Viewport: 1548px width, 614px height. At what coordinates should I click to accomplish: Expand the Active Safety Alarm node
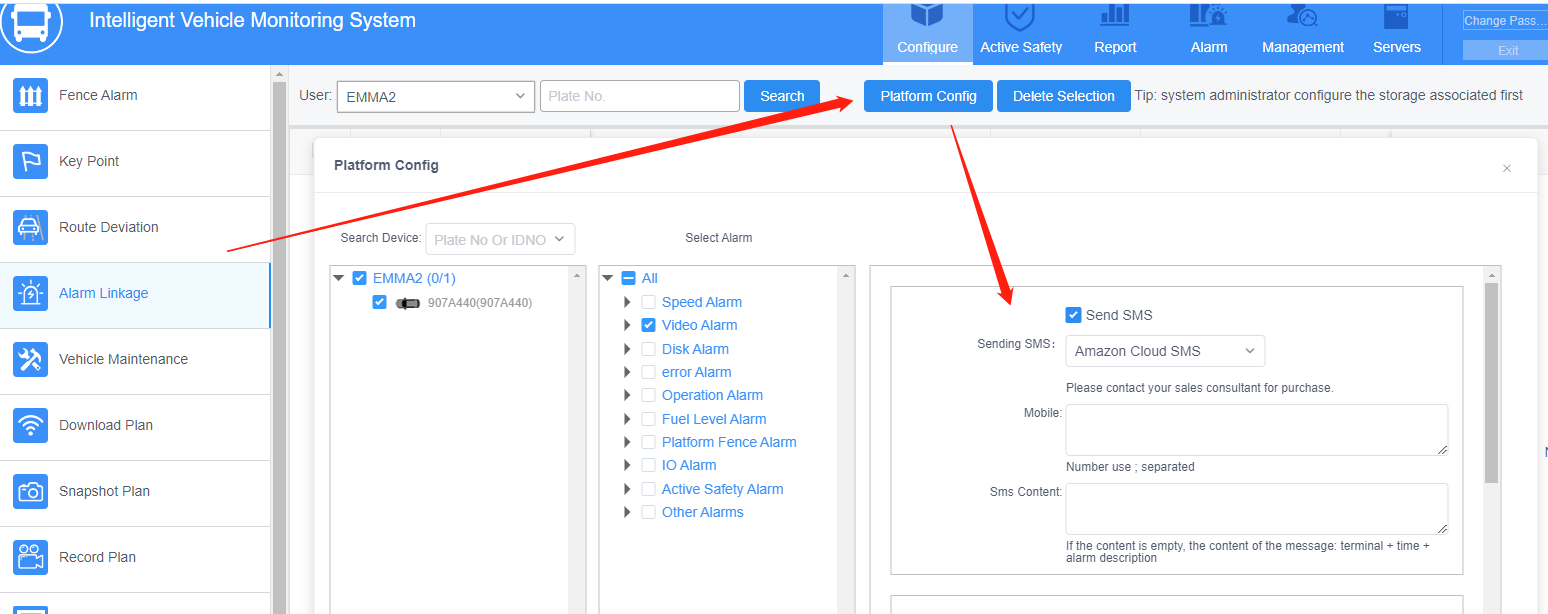[627, 489]
